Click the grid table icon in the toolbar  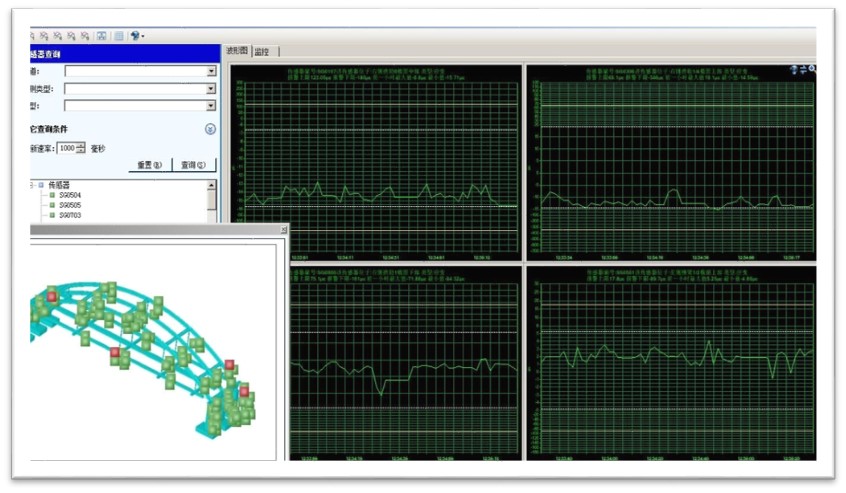[118, 36]
